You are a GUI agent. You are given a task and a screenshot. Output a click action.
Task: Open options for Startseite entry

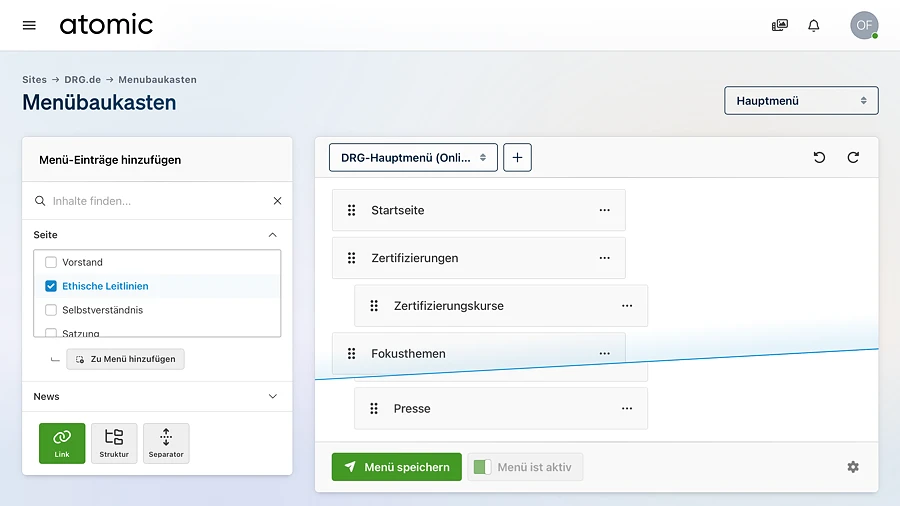click(604, 211)
